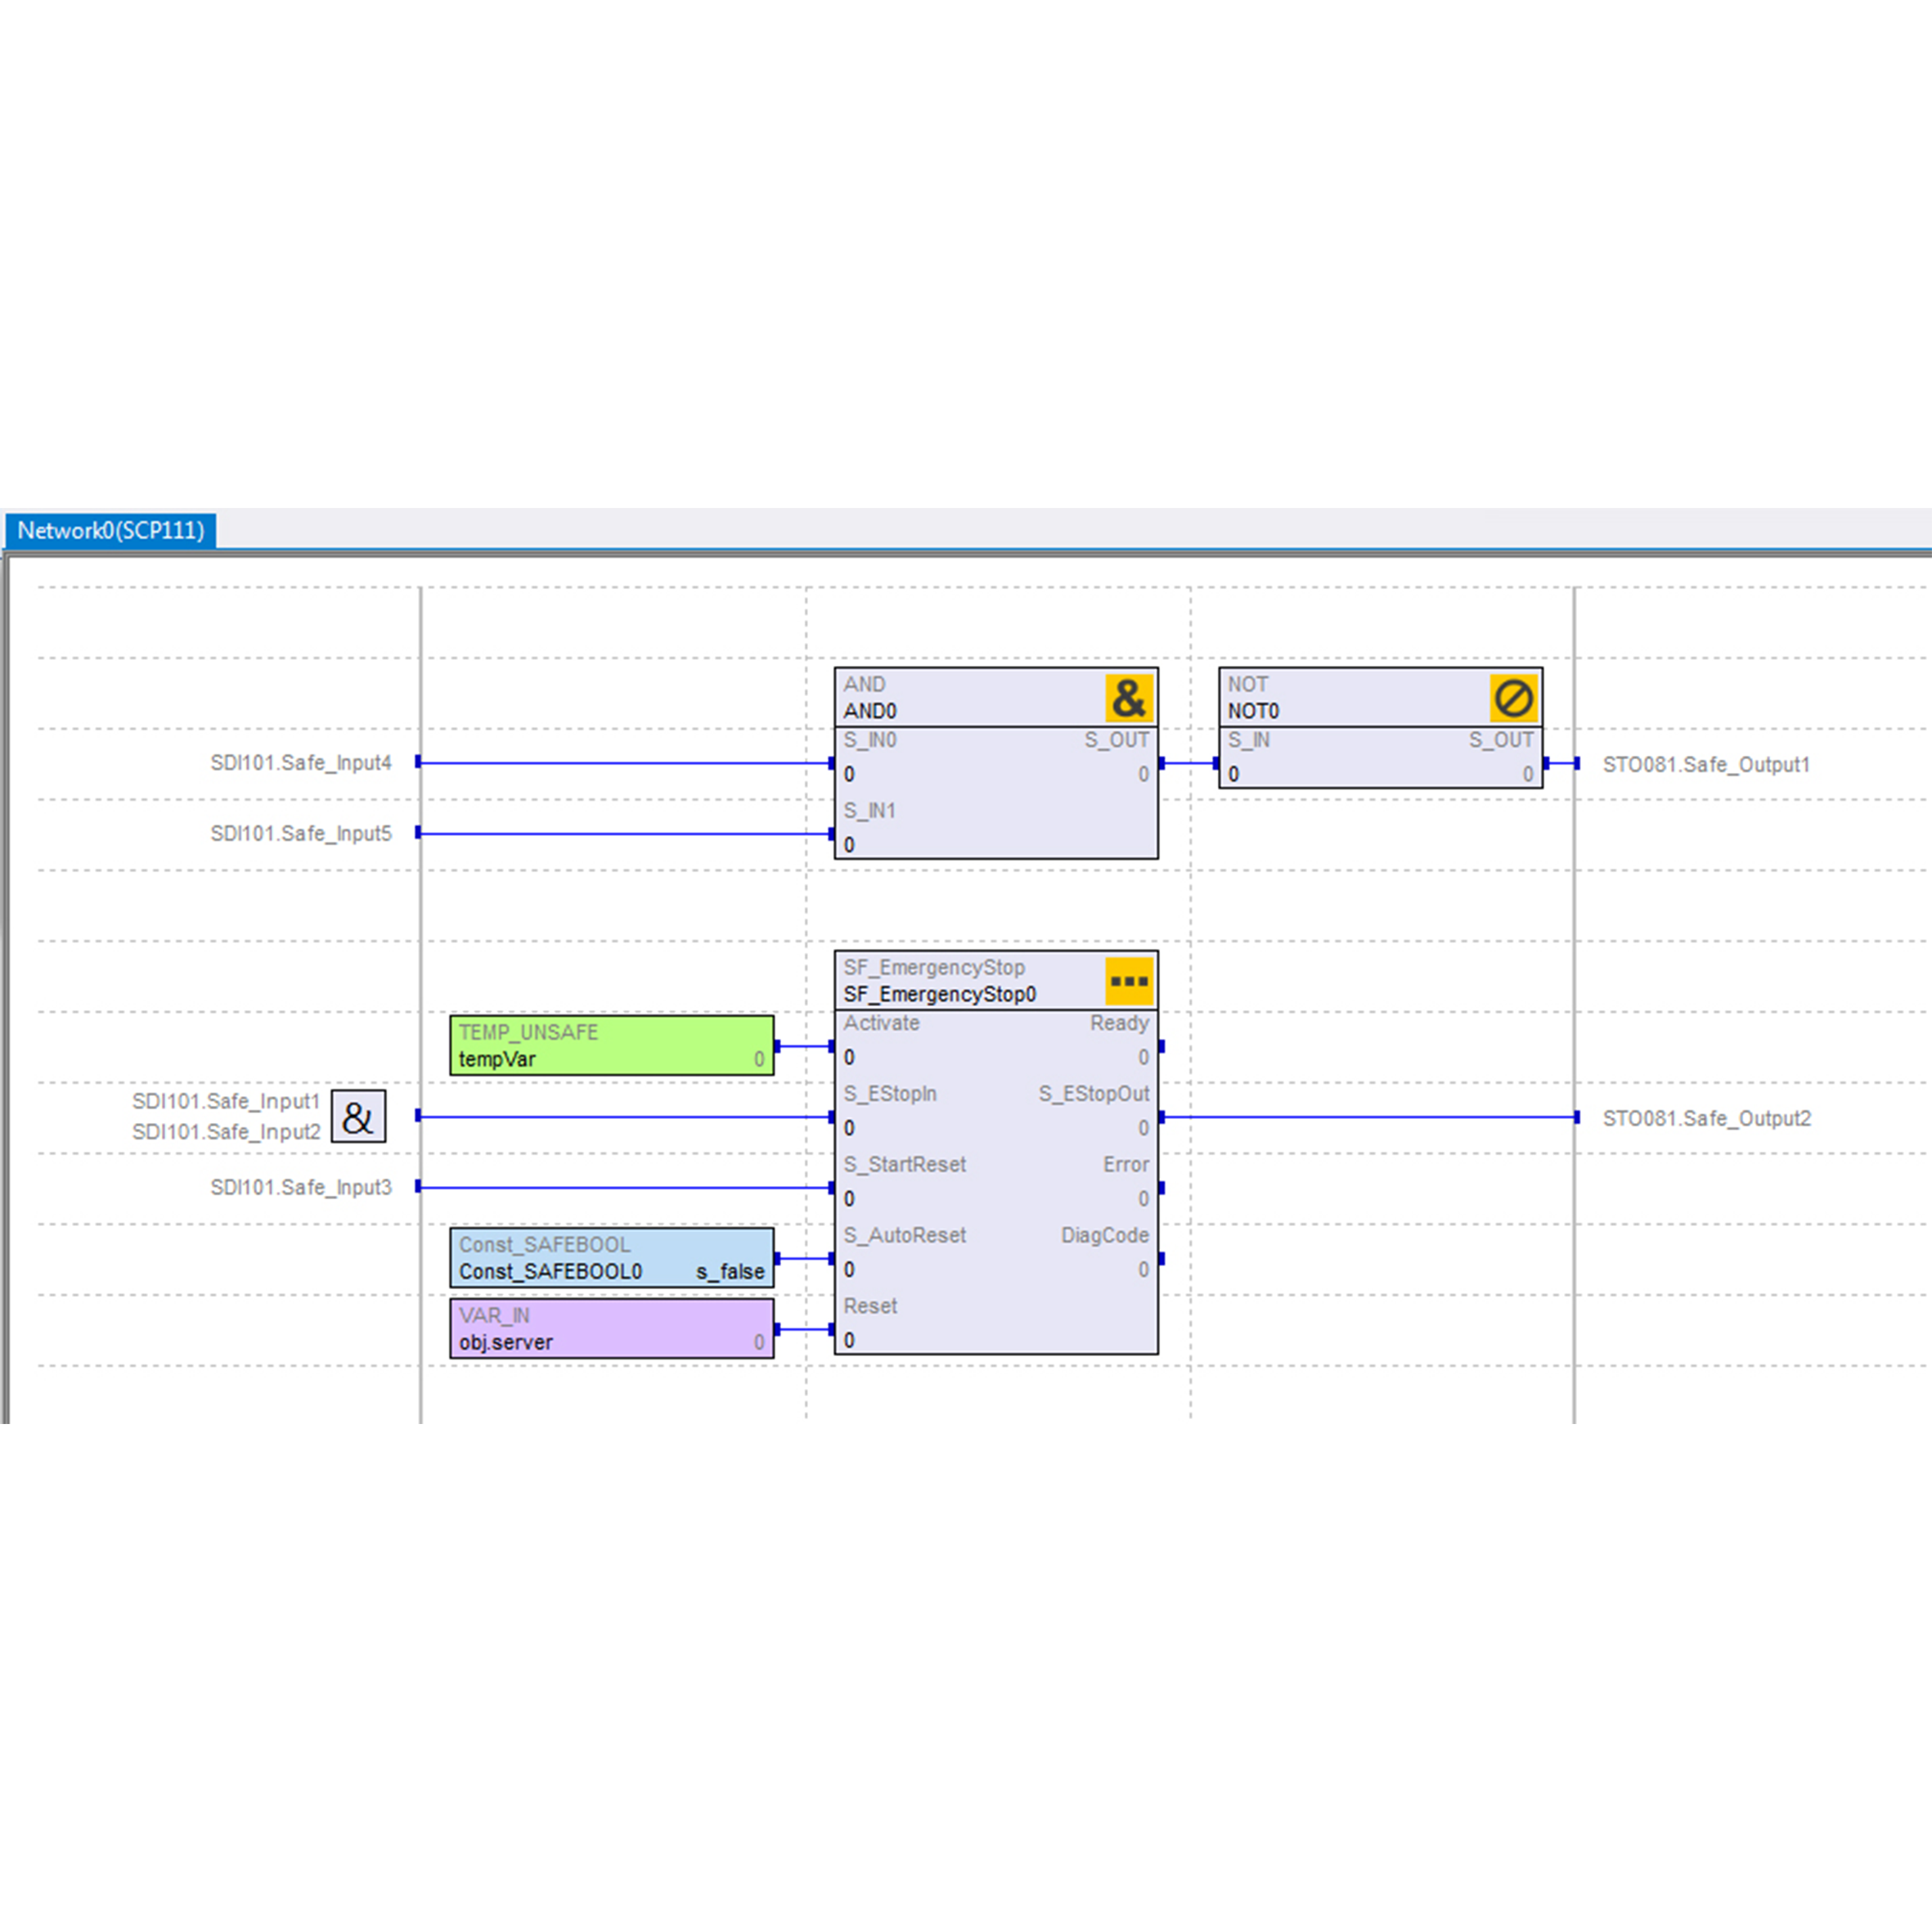Click the Activate input of SF_EmergencyStop0
The height and width of the screenshot is (1932, 1932).
(x=881, y=1023)
